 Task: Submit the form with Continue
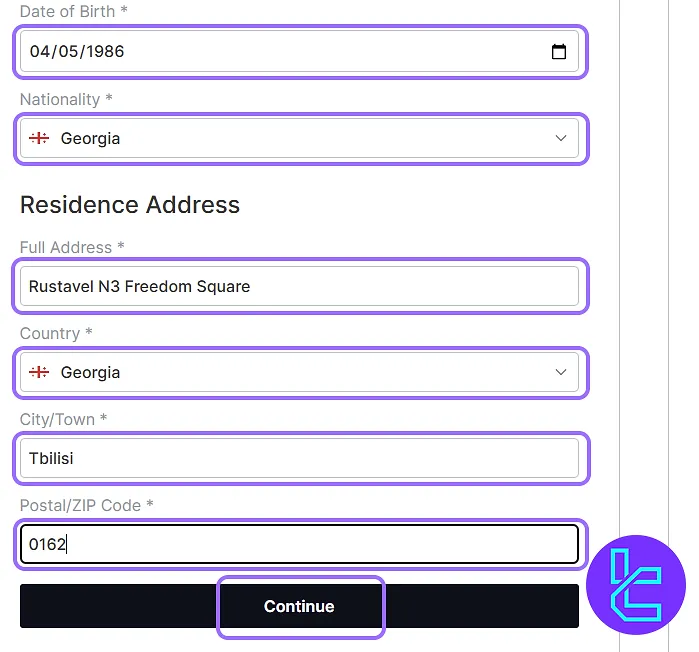tap(300, 606)
